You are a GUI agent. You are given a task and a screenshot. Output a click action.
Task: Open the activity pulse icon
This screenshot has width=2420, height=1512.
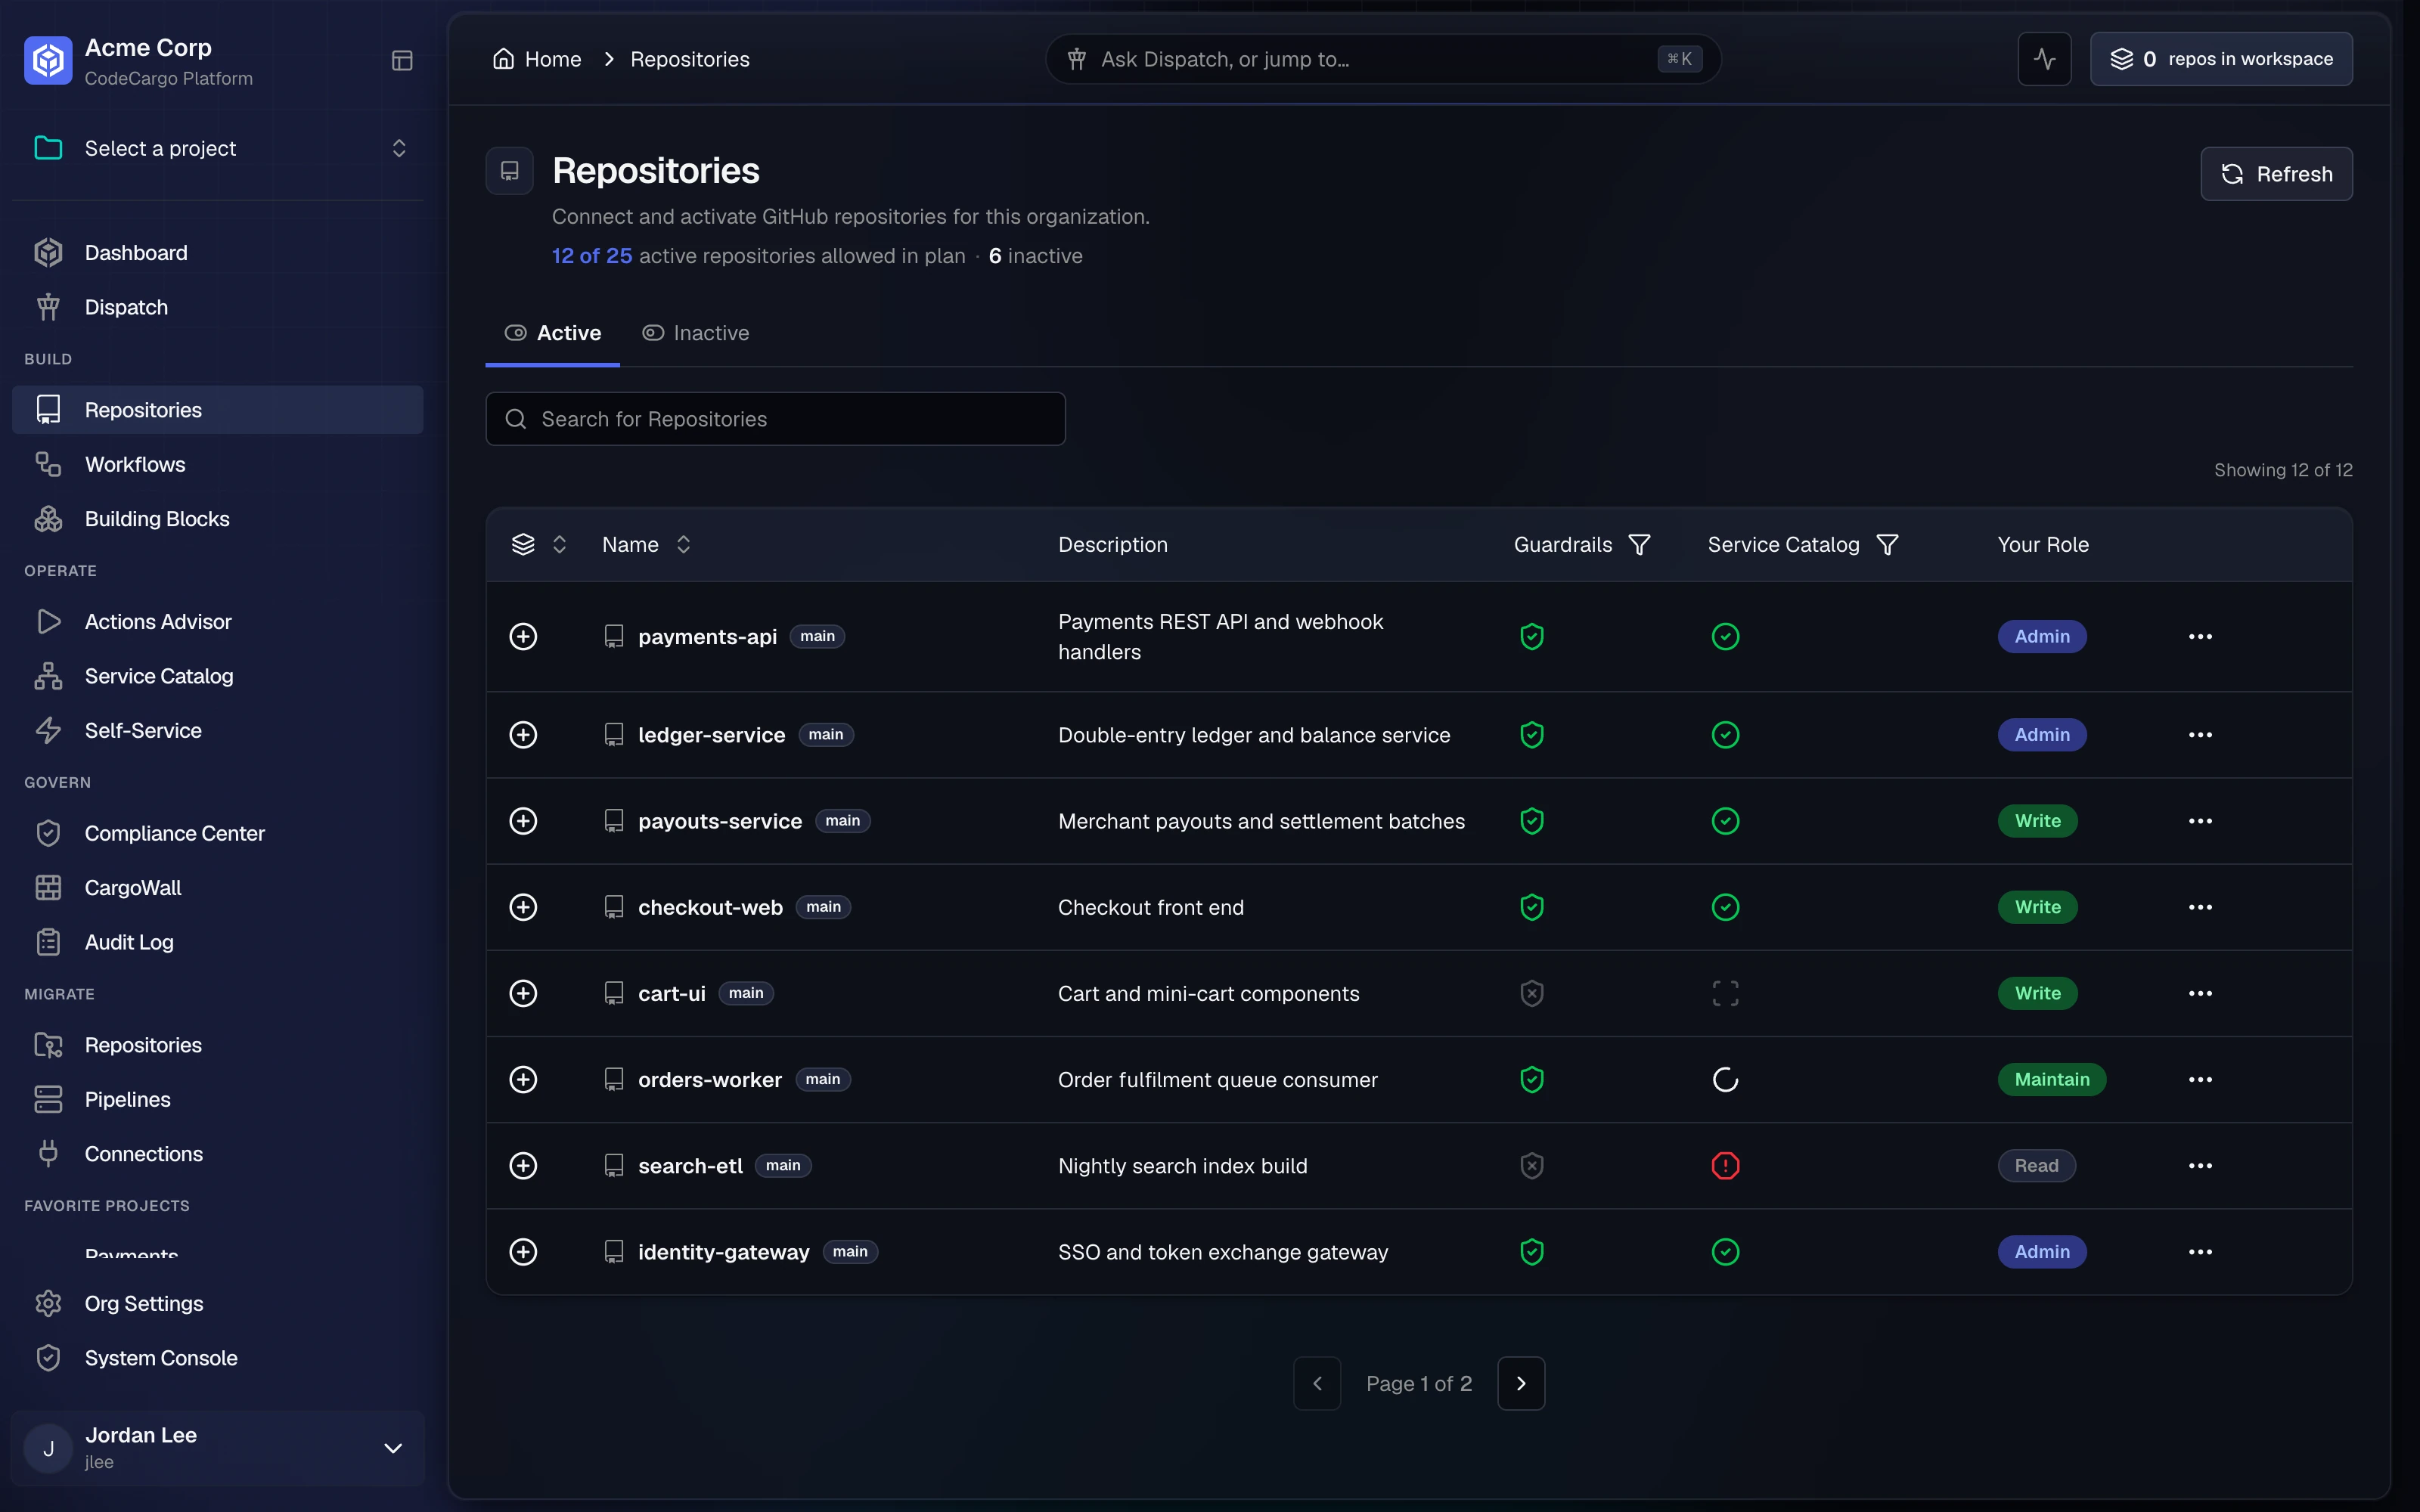pyautogui.click(x=2044, y=59)
